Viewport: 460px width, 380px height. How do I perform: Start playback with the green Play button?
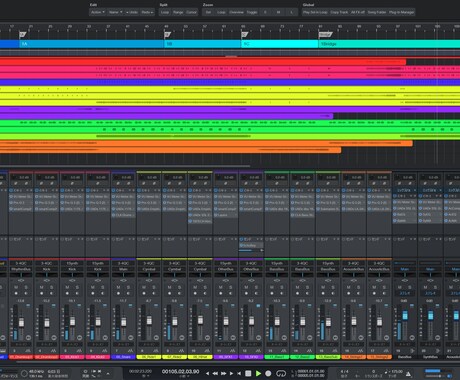tap(258, 373)
